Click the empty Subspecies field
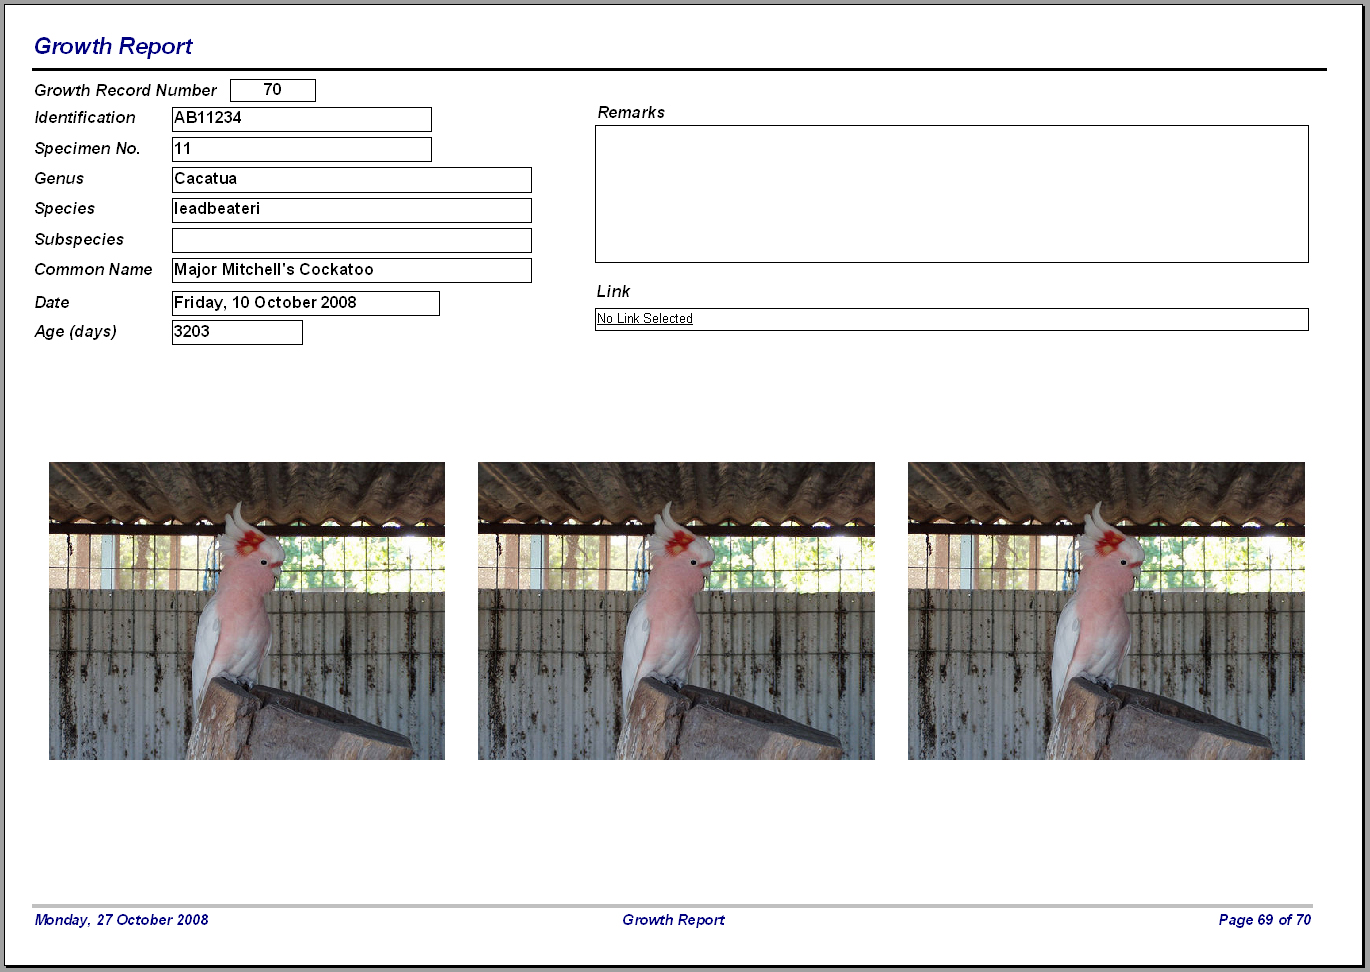Screen dimensions: 1370x972 click(x=352, y=240)
